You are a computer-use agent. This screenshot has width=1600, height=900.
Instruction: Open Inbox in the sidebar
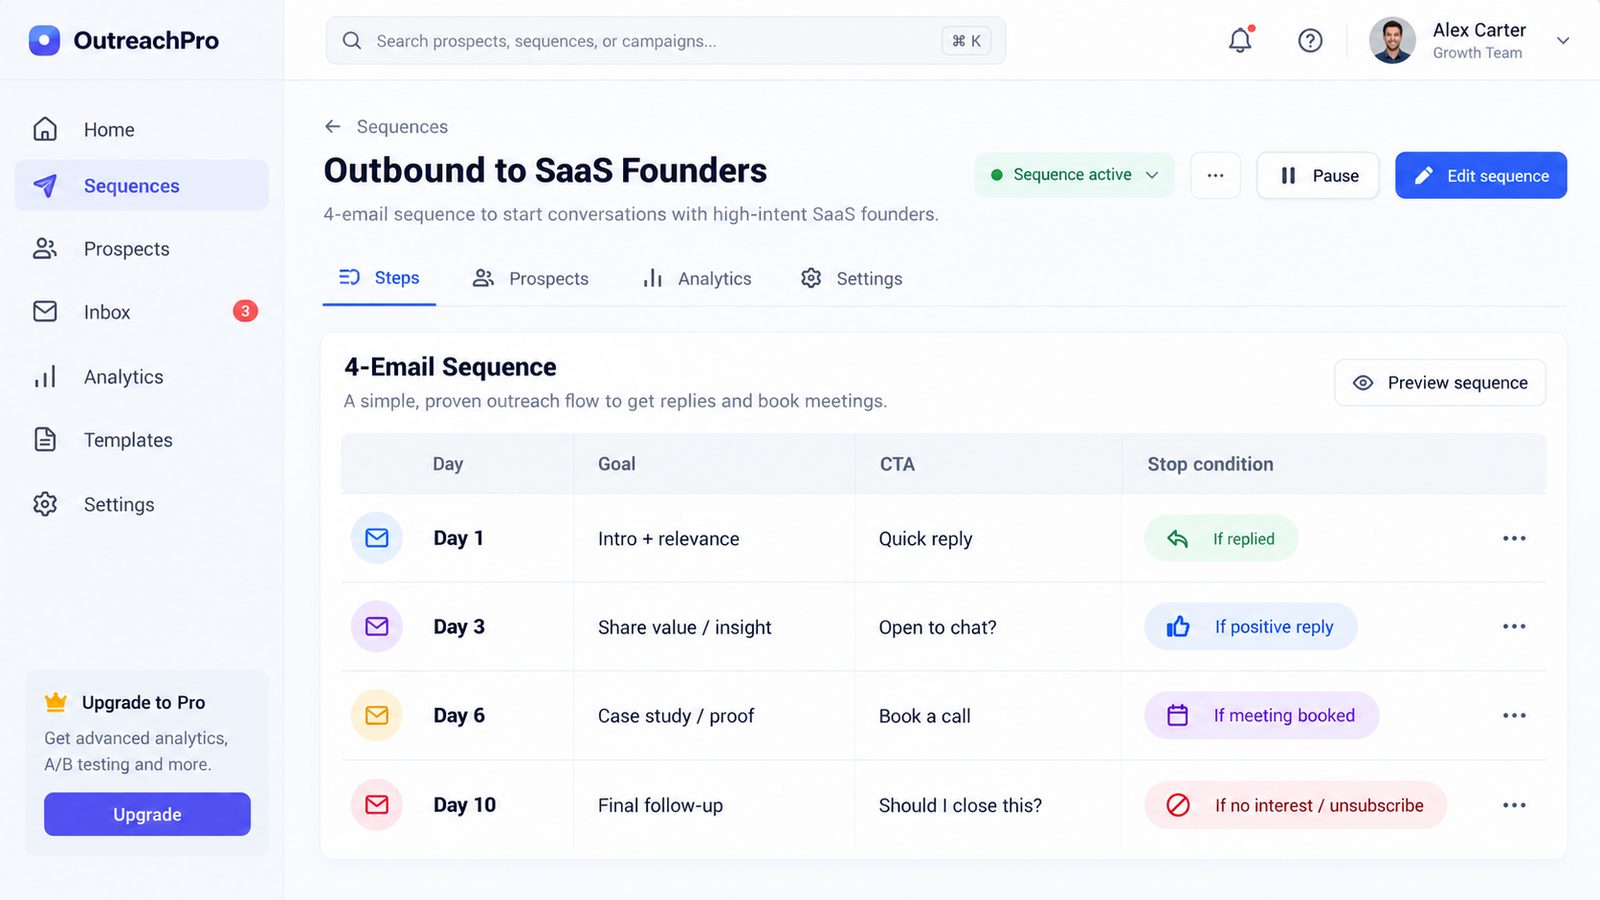tap(142, 312)
